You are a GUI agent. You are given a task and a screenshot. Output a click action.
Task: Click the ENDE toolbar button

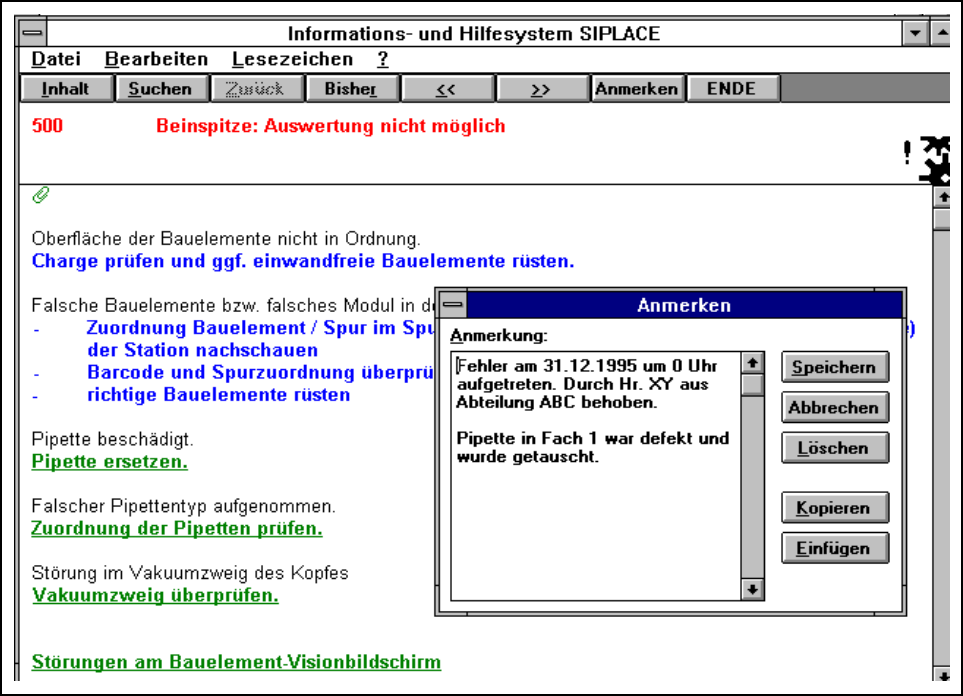tap(731, 89)
